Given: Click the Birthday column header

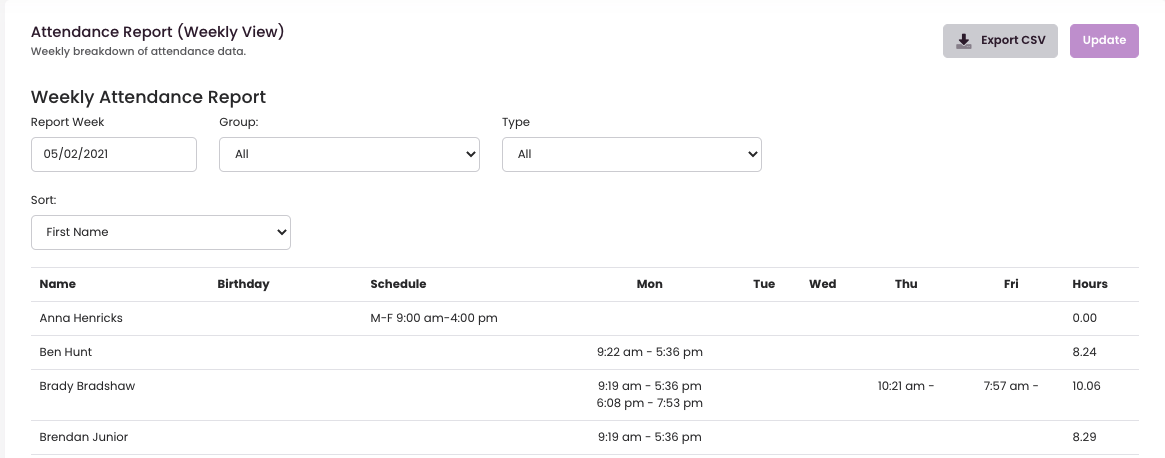Looking at the screenshot, I should coord(243,284).
